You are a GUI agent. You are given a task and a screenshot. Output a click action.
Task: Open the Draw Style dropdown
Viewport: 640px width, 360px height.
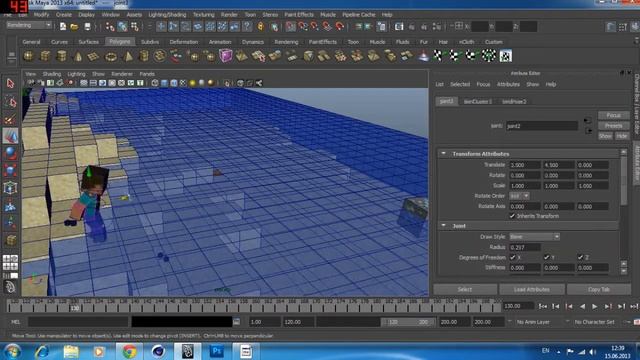tap(534, 237)
